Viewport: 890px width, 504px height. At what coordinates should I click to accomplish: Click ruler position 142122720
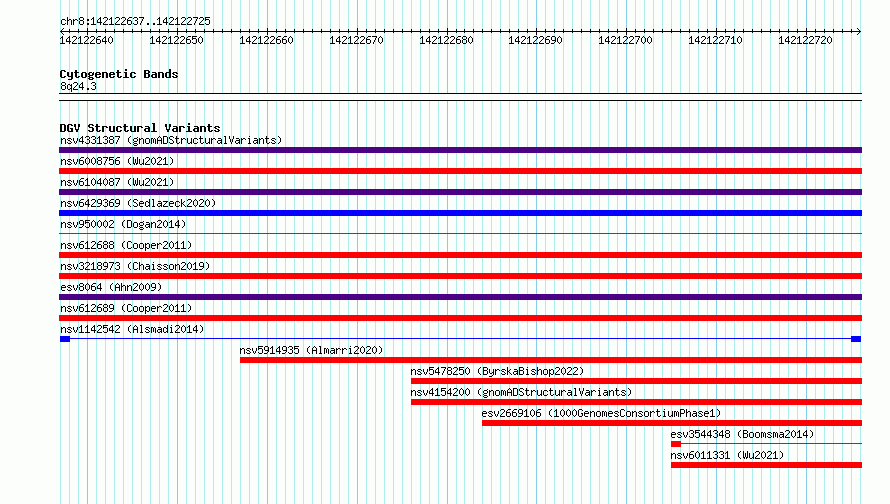point(805,40)
